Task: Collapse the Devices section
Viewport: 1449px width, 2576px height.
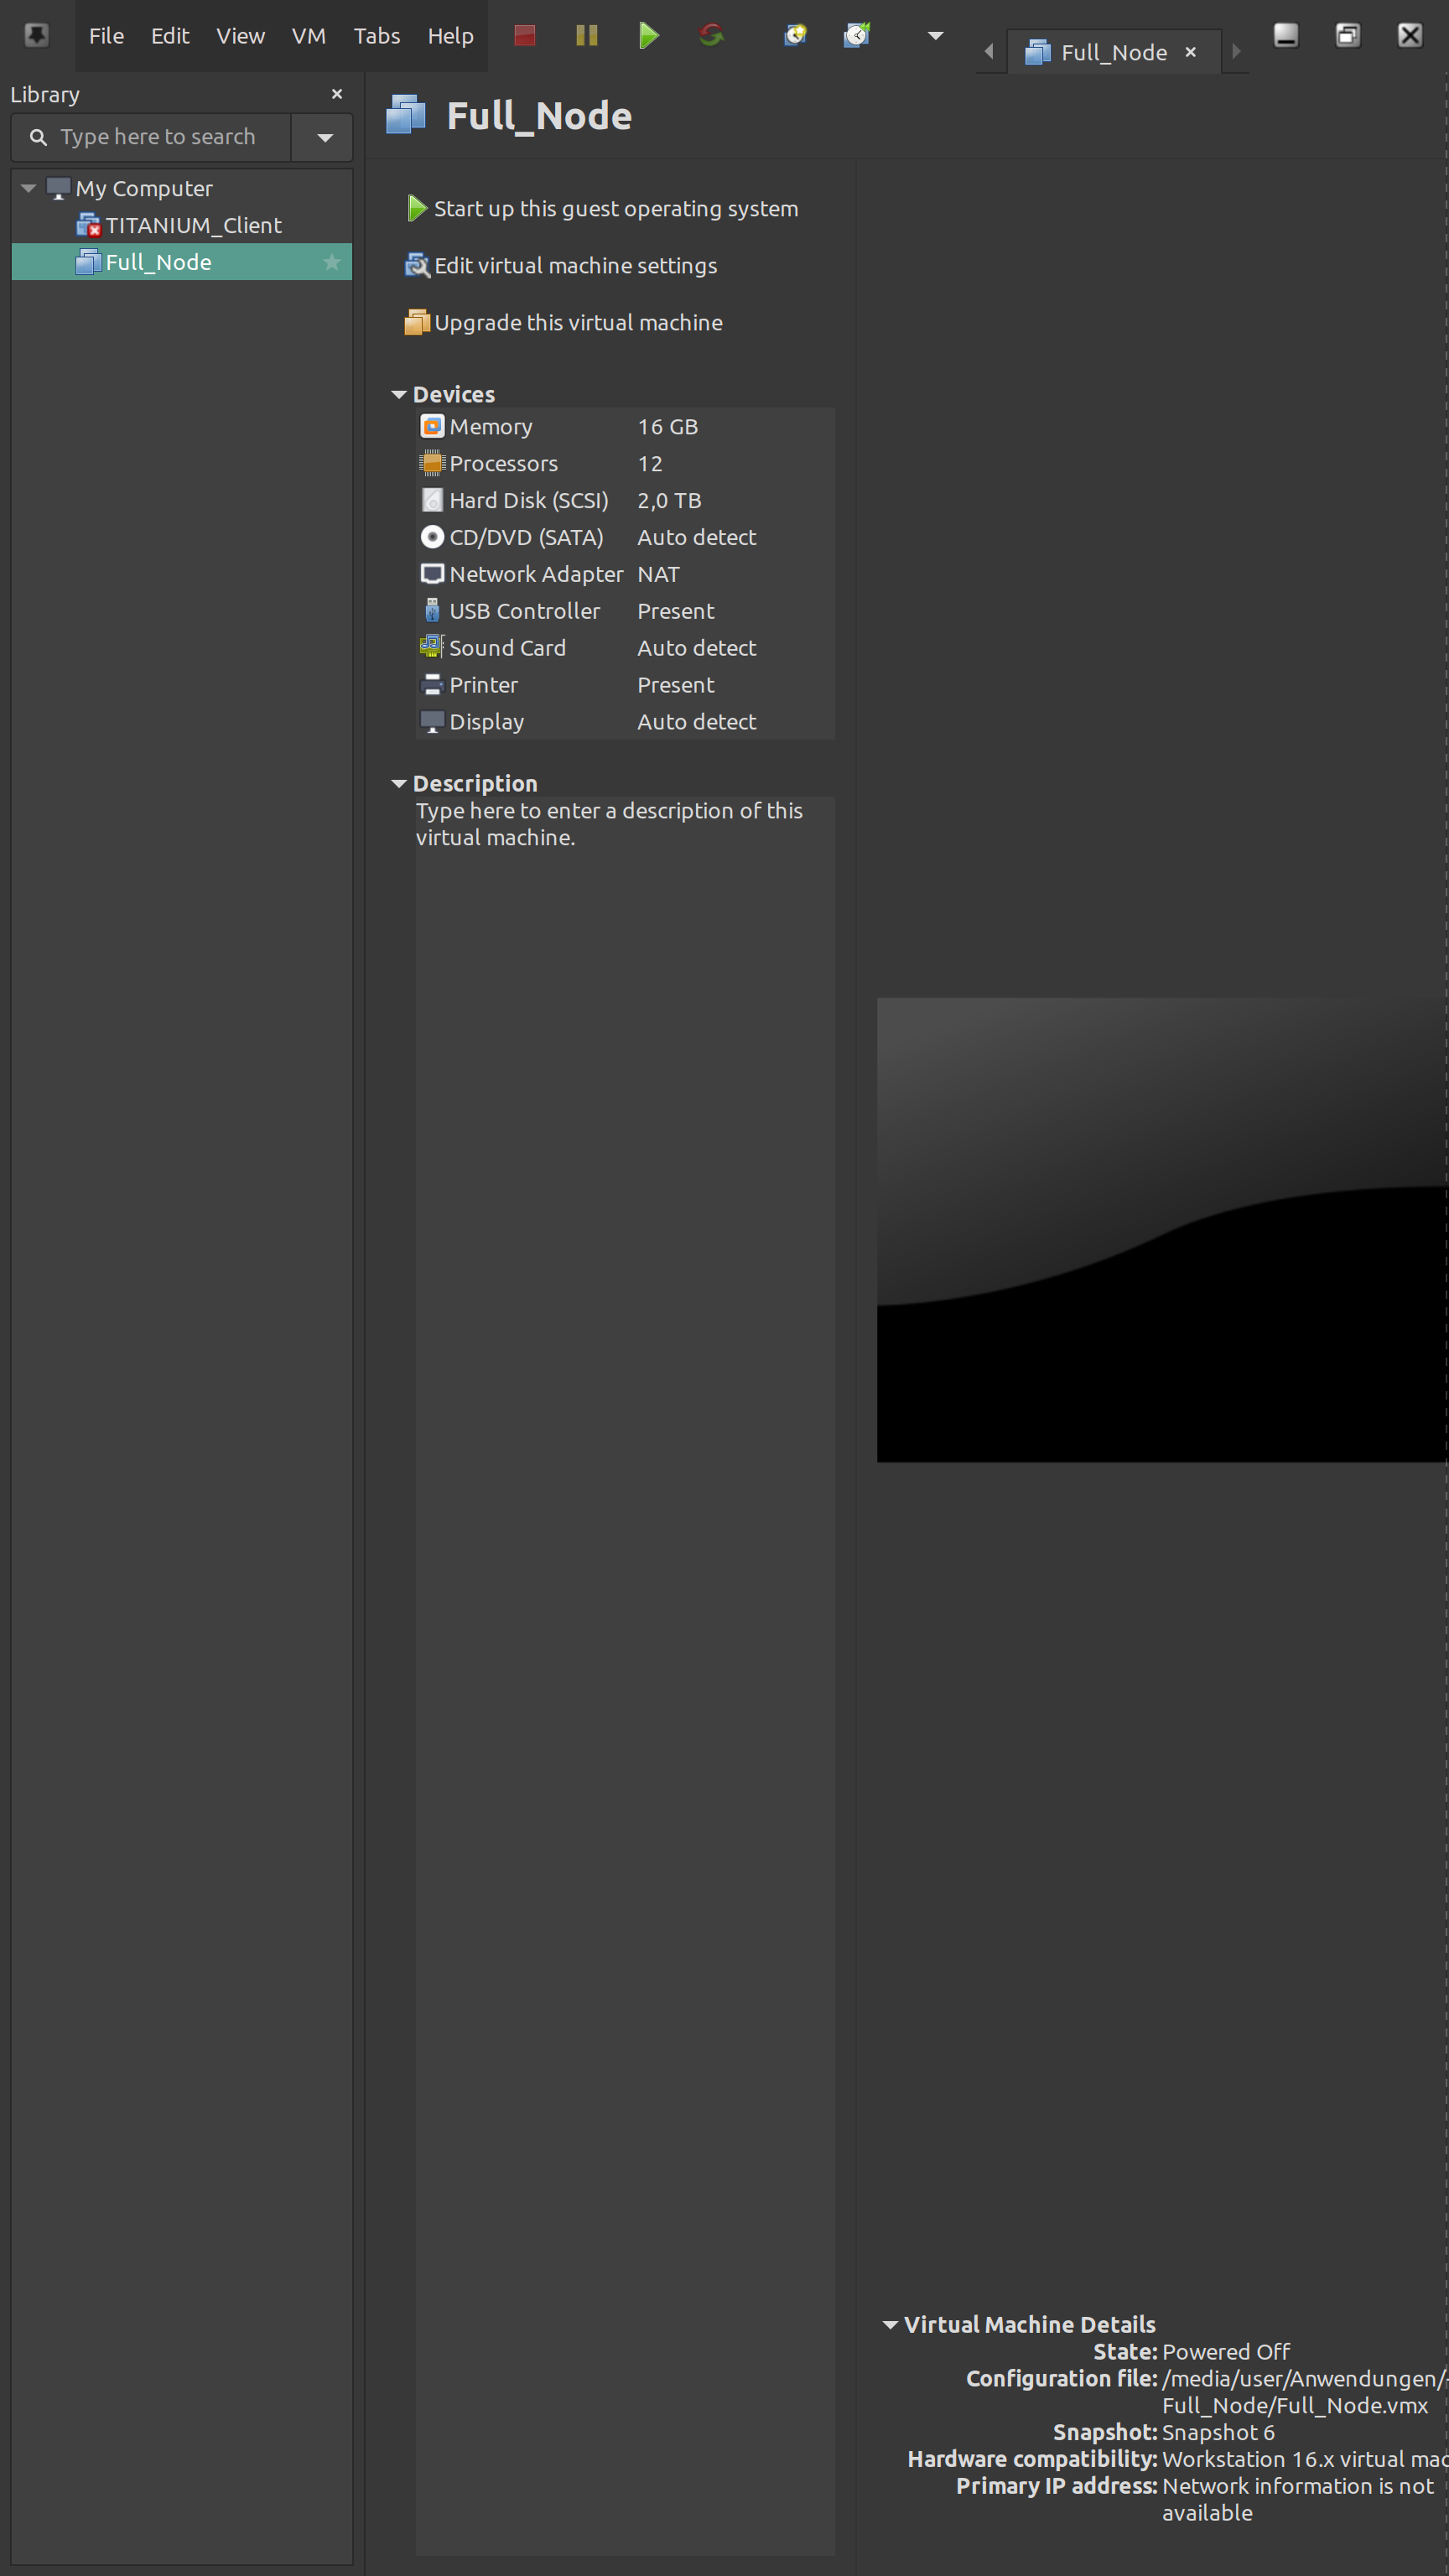Action: (399, 395)
